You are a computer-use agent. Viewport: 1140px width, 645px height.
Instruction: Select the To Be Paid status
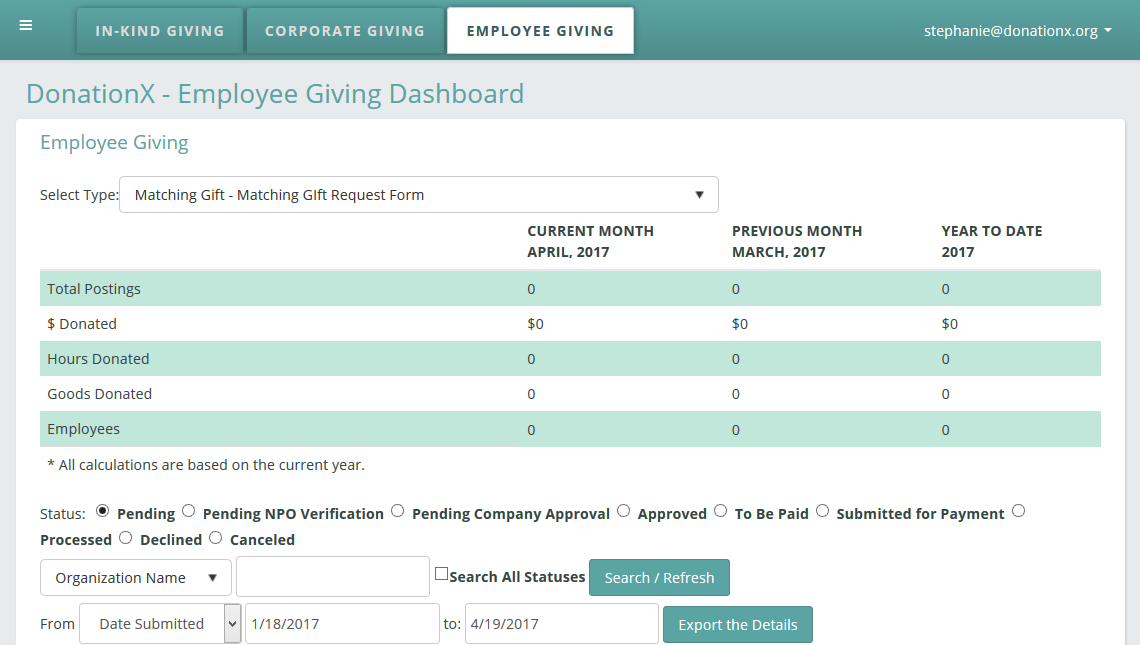coord(720,510)
